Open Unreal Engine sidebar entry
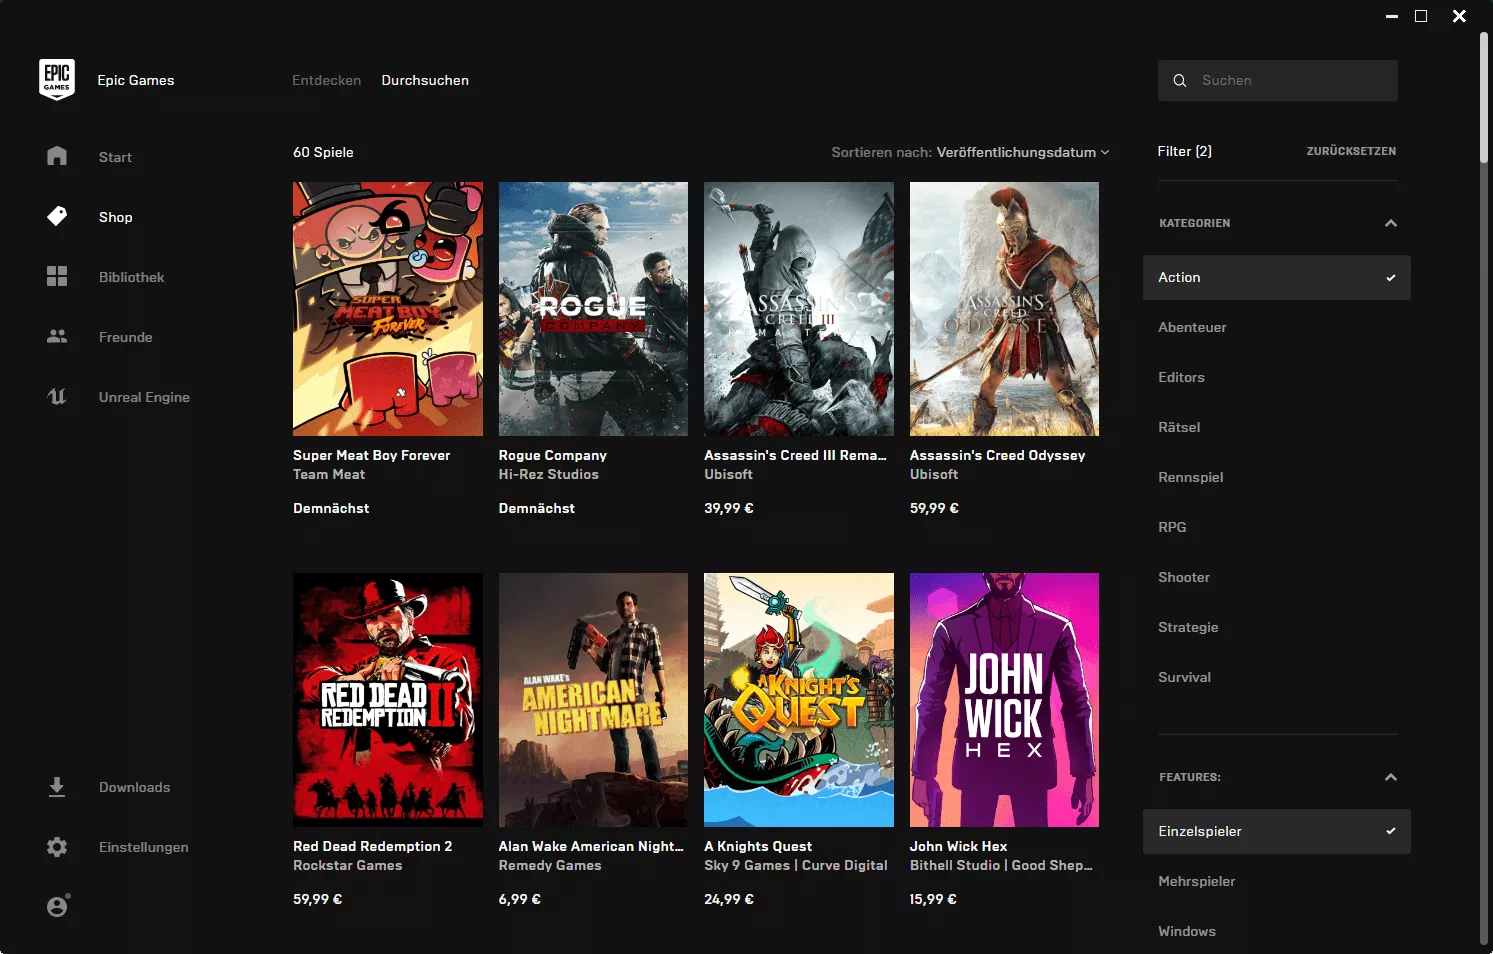 pyautogui.click(x=144, y=397)
